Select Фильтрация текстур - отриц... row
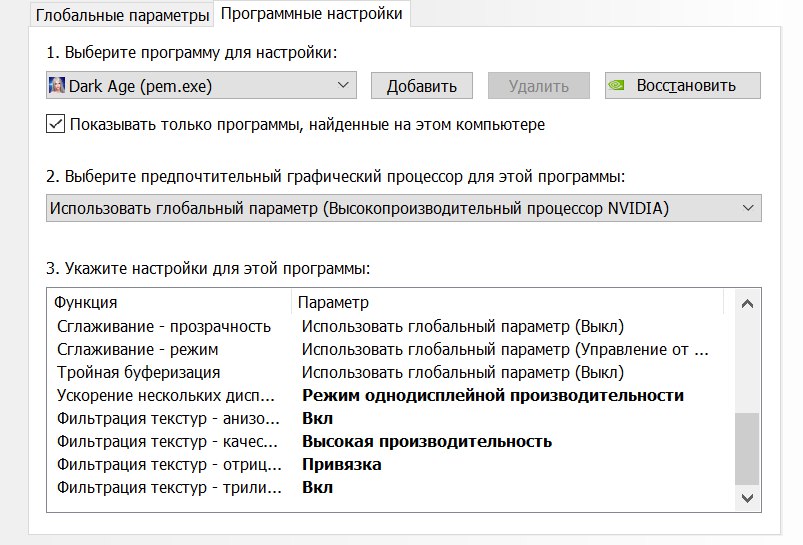803x545 pixels. tap(391, 465)
